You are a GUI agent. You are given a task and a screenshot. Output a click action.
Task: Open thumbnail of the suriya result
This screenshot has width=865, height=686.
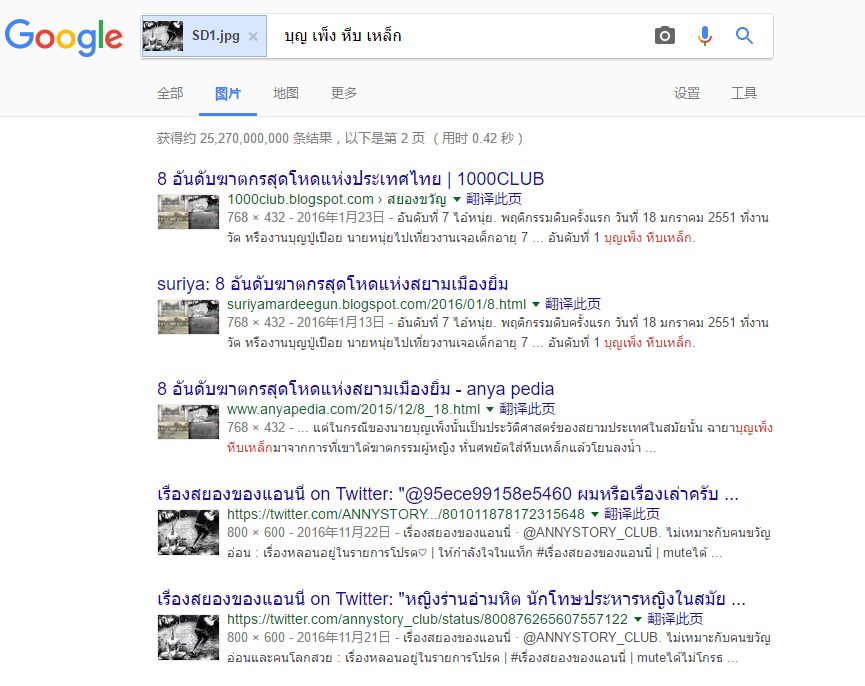[x=188, y=317]
